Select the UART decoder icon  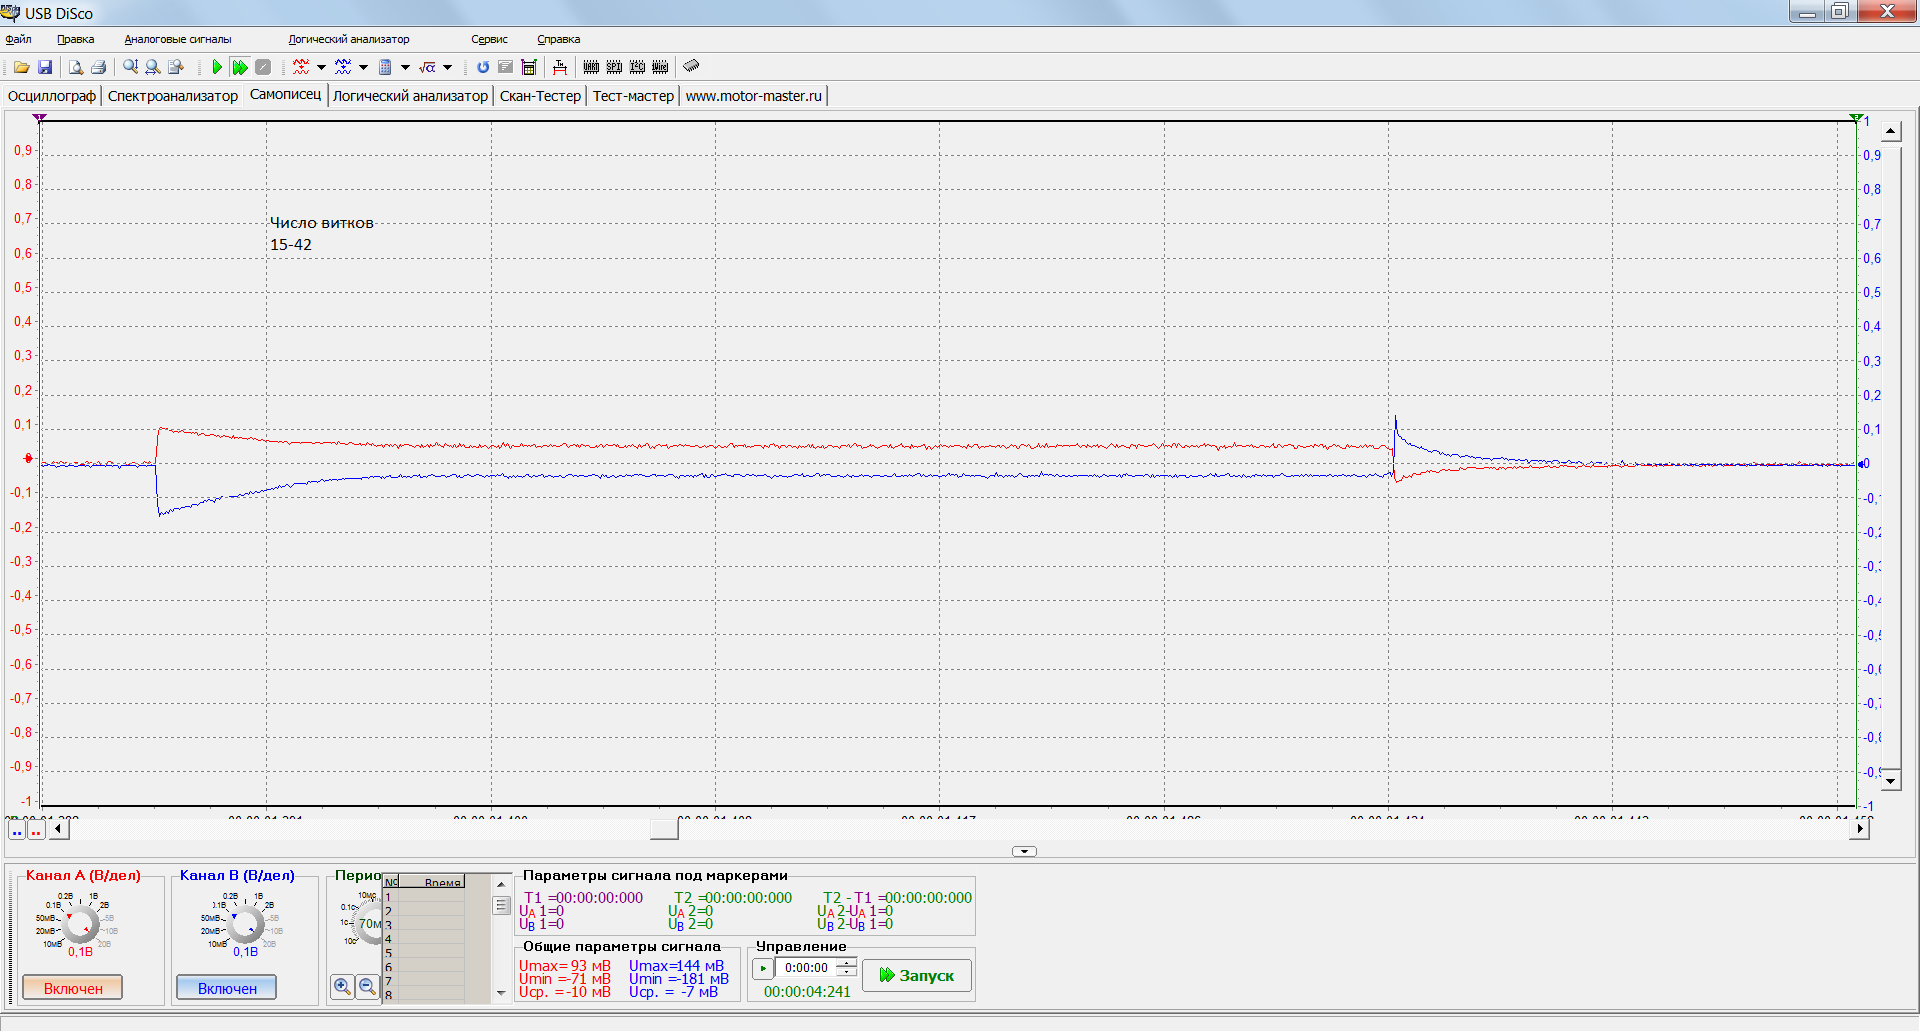click(591, 67)
